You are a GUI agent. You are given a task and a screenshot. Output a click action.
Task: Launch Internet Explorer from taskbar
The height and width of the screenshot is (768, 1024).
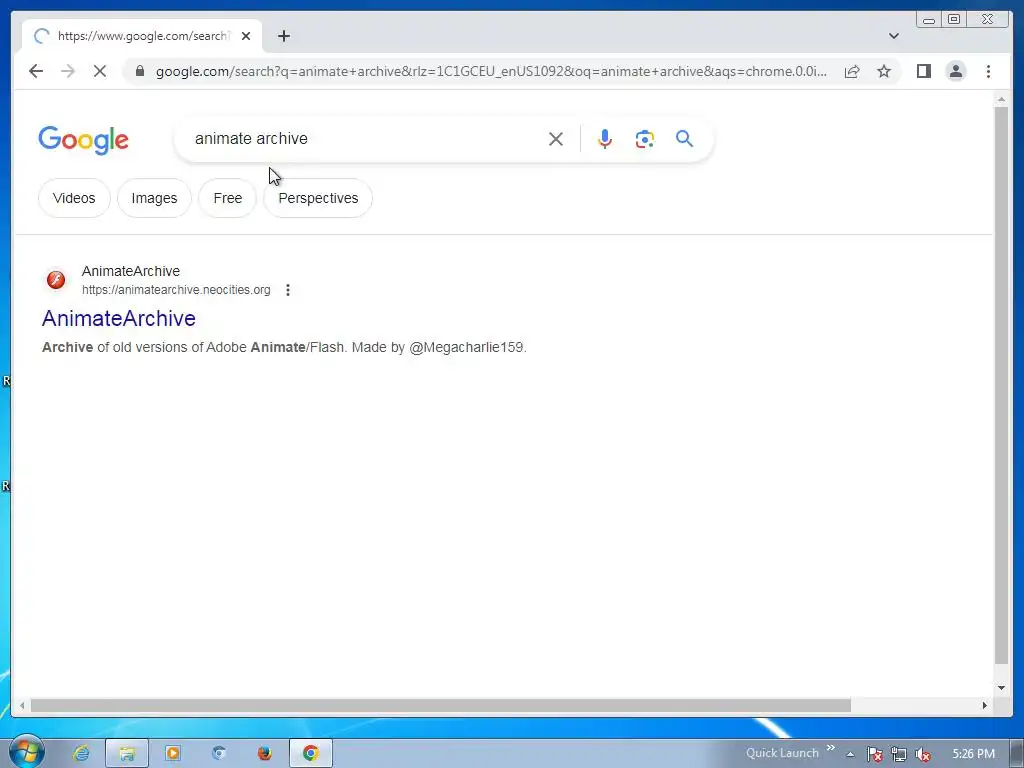[81, 754]
